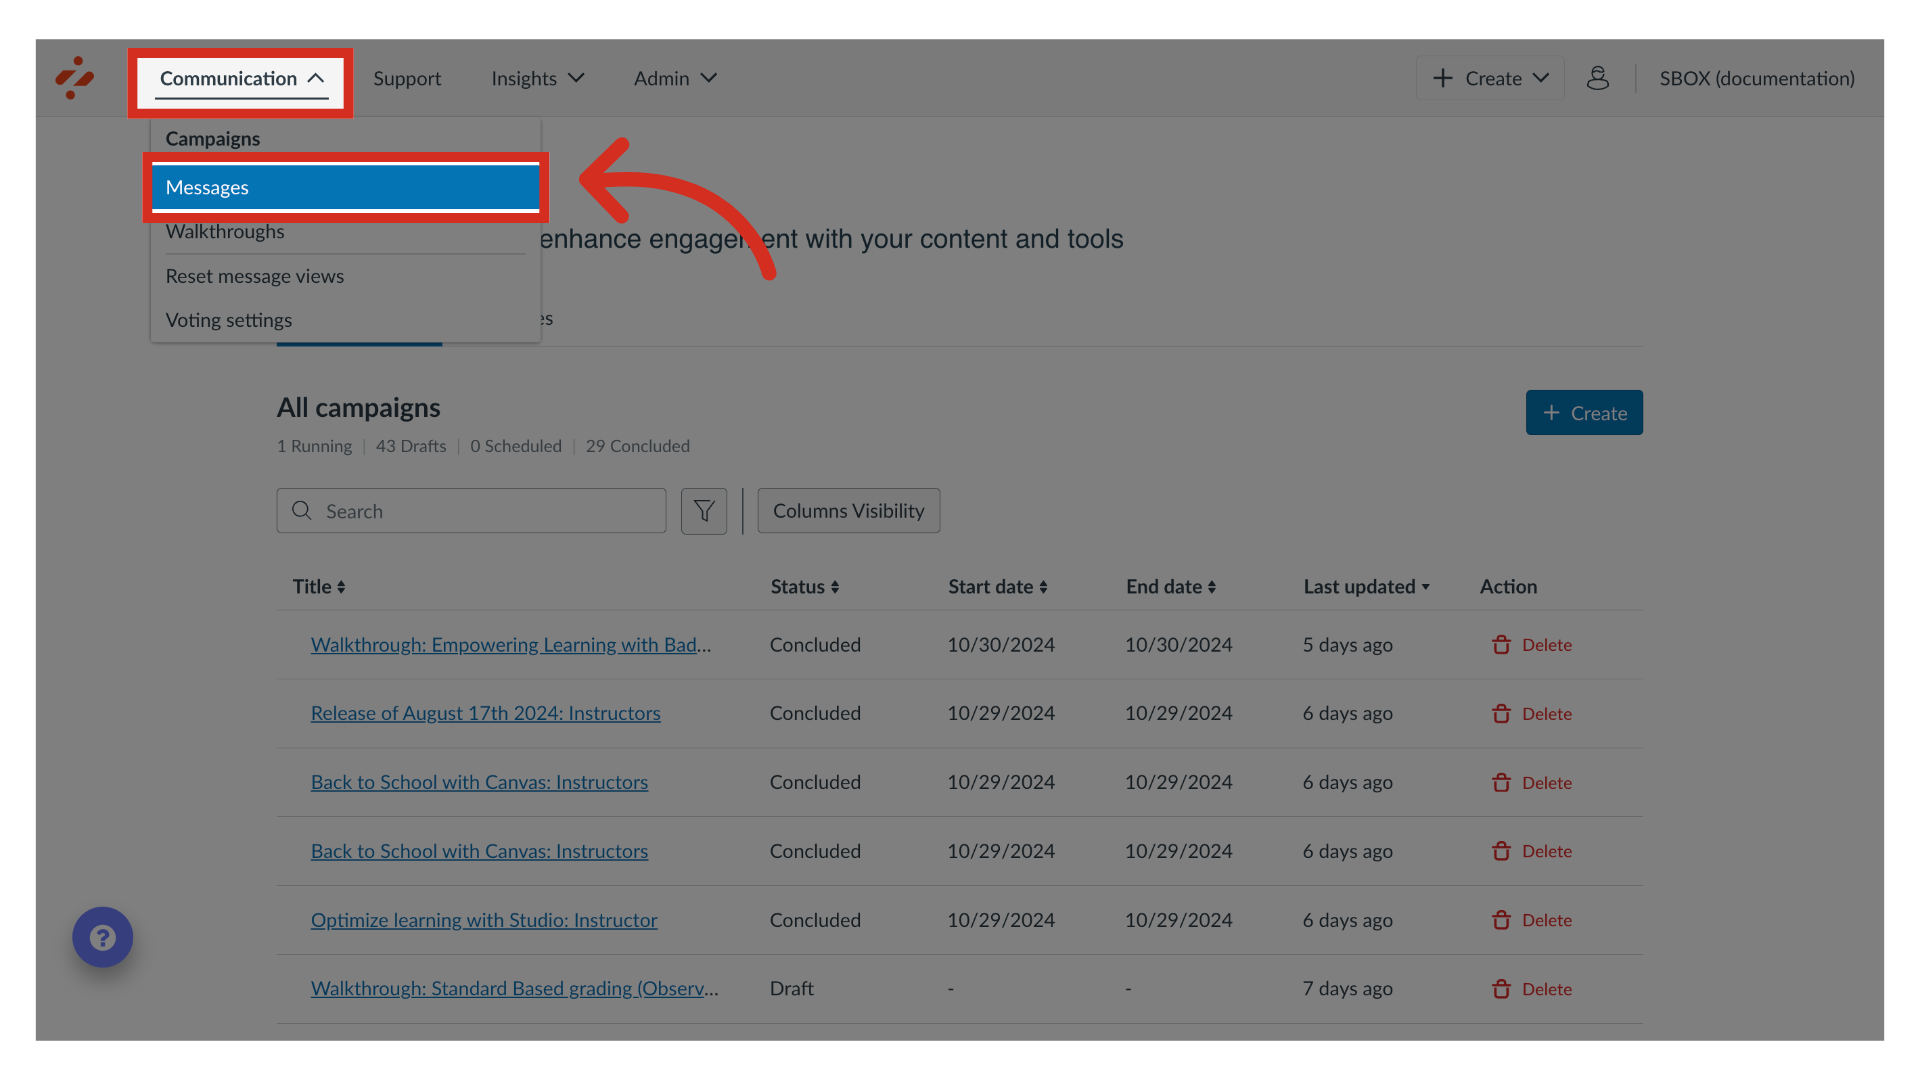Select Messages from the Communication menu
The height and width of the screenshot is (1080, 1920).
pos(207,187)
